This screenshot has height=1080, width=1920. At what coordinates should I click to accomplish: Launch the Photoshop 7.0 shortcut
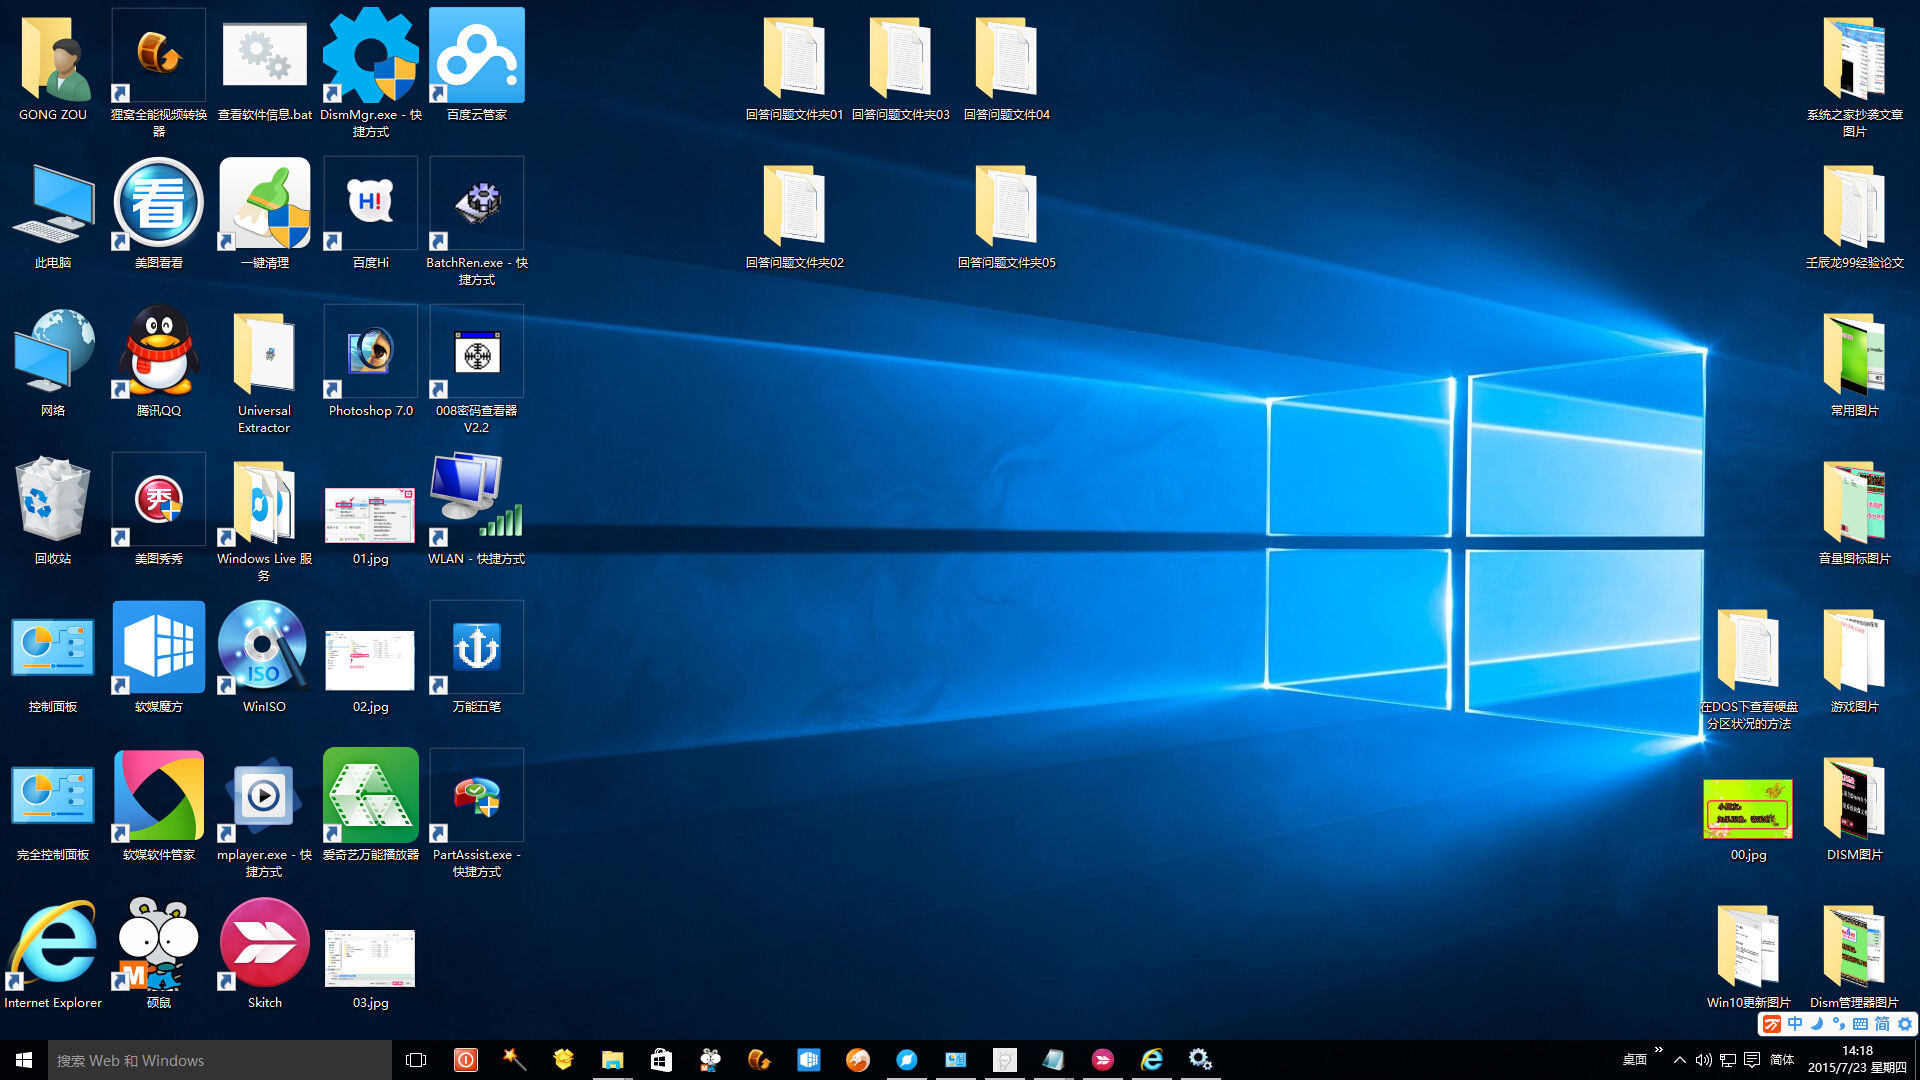click(370, 352)
